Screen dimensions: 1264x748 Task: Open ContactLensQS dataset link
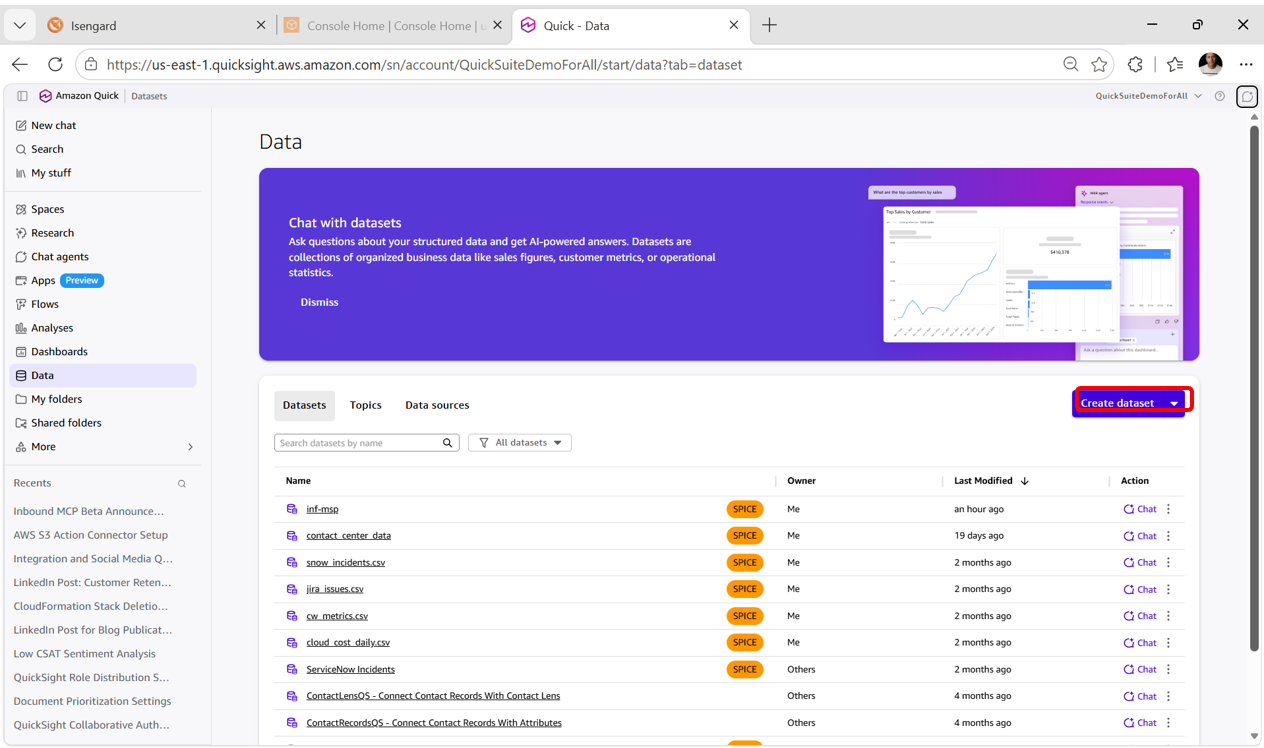(x=433, y=696)
